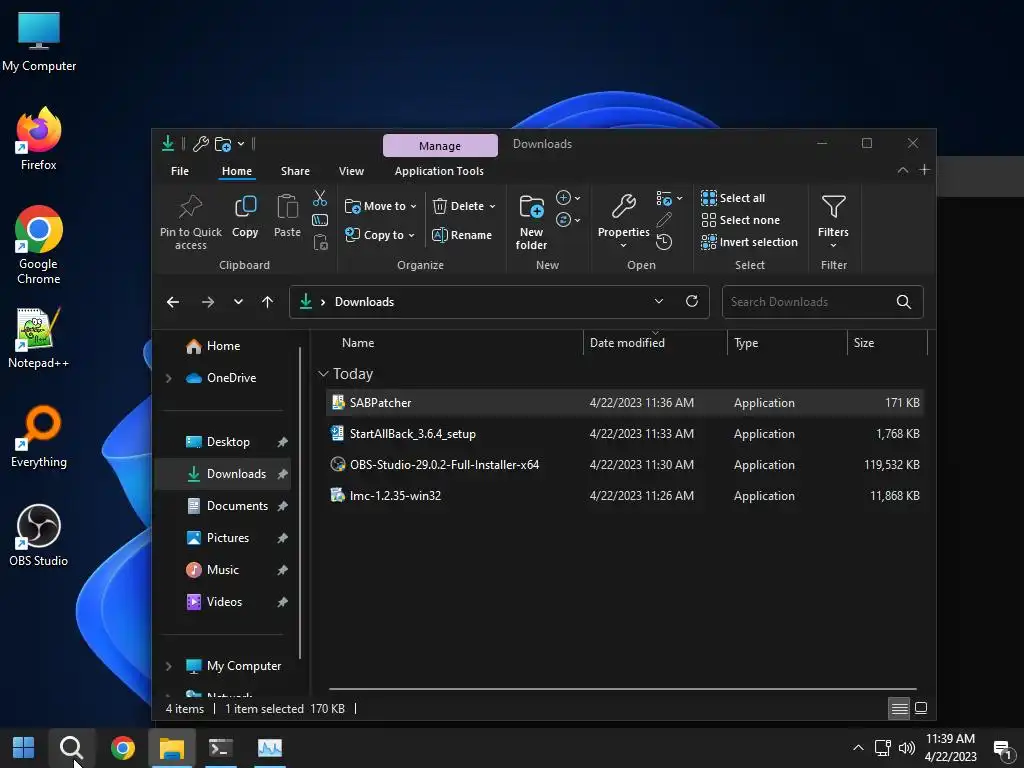Click taskbar Search magnifier
The image size is (1024, 768).
pos(71,748)
